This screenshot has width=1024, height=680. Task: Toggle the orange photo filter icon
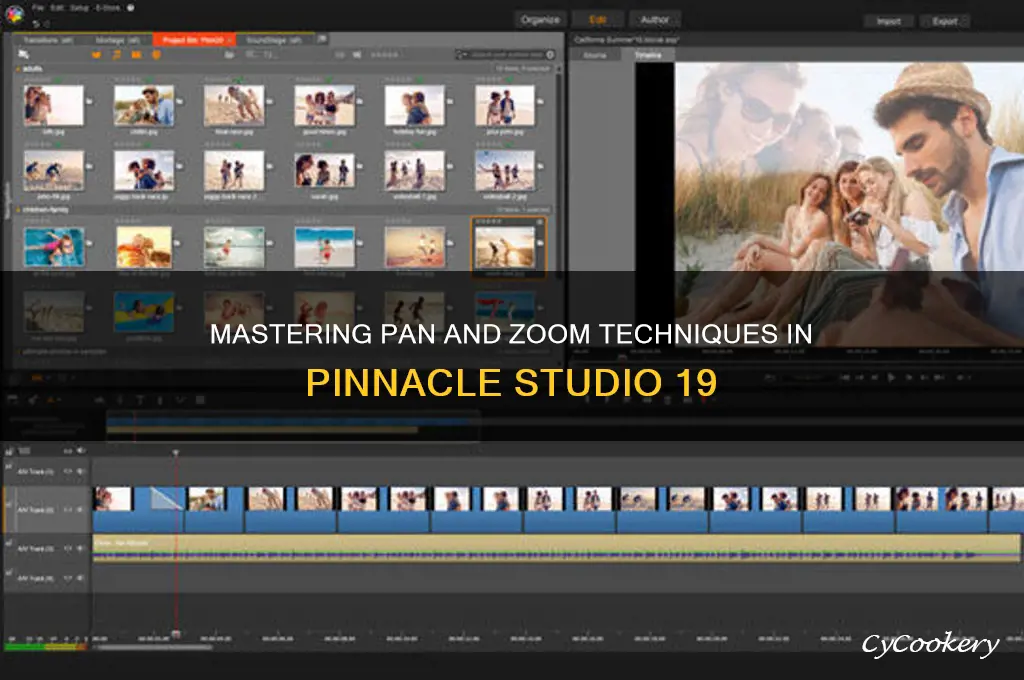pyautogui.click(x=136, y=55)
